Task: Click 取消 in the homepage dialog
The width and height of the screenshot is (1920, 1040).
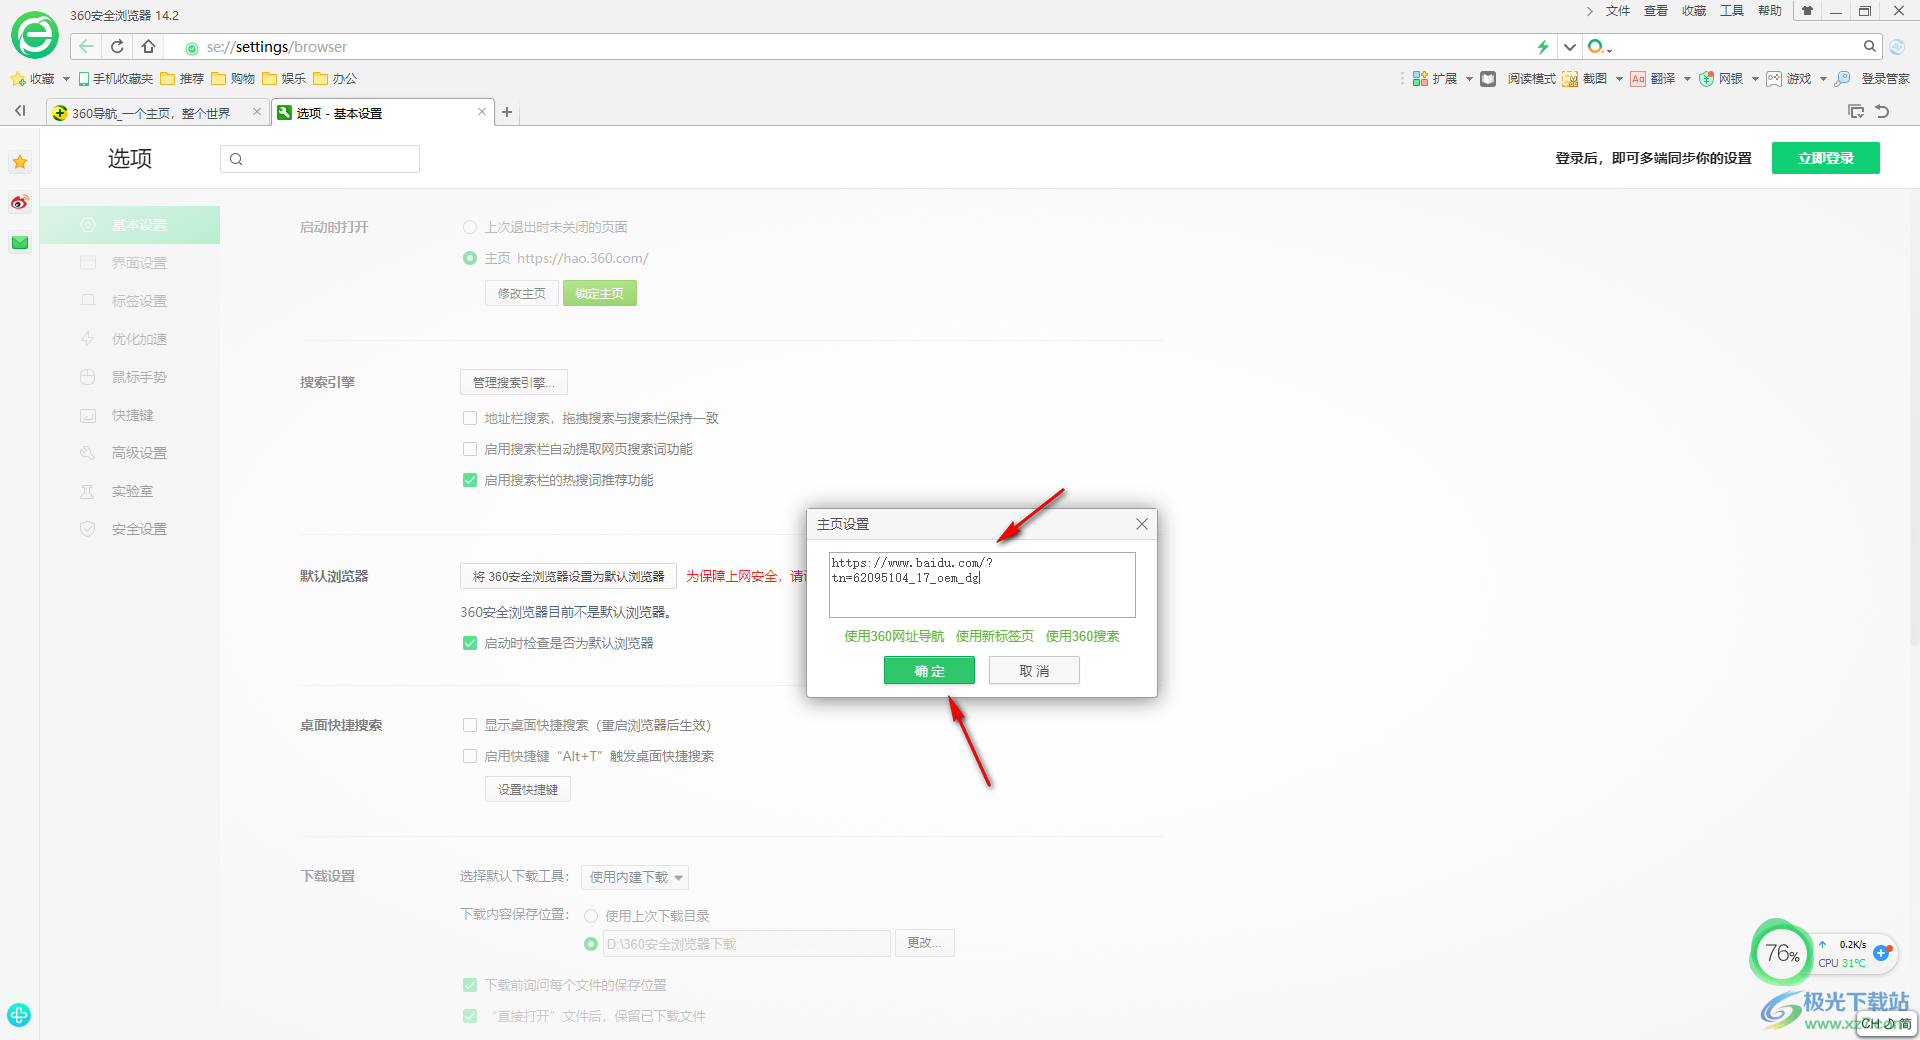Action: [x=1034, y=670]
